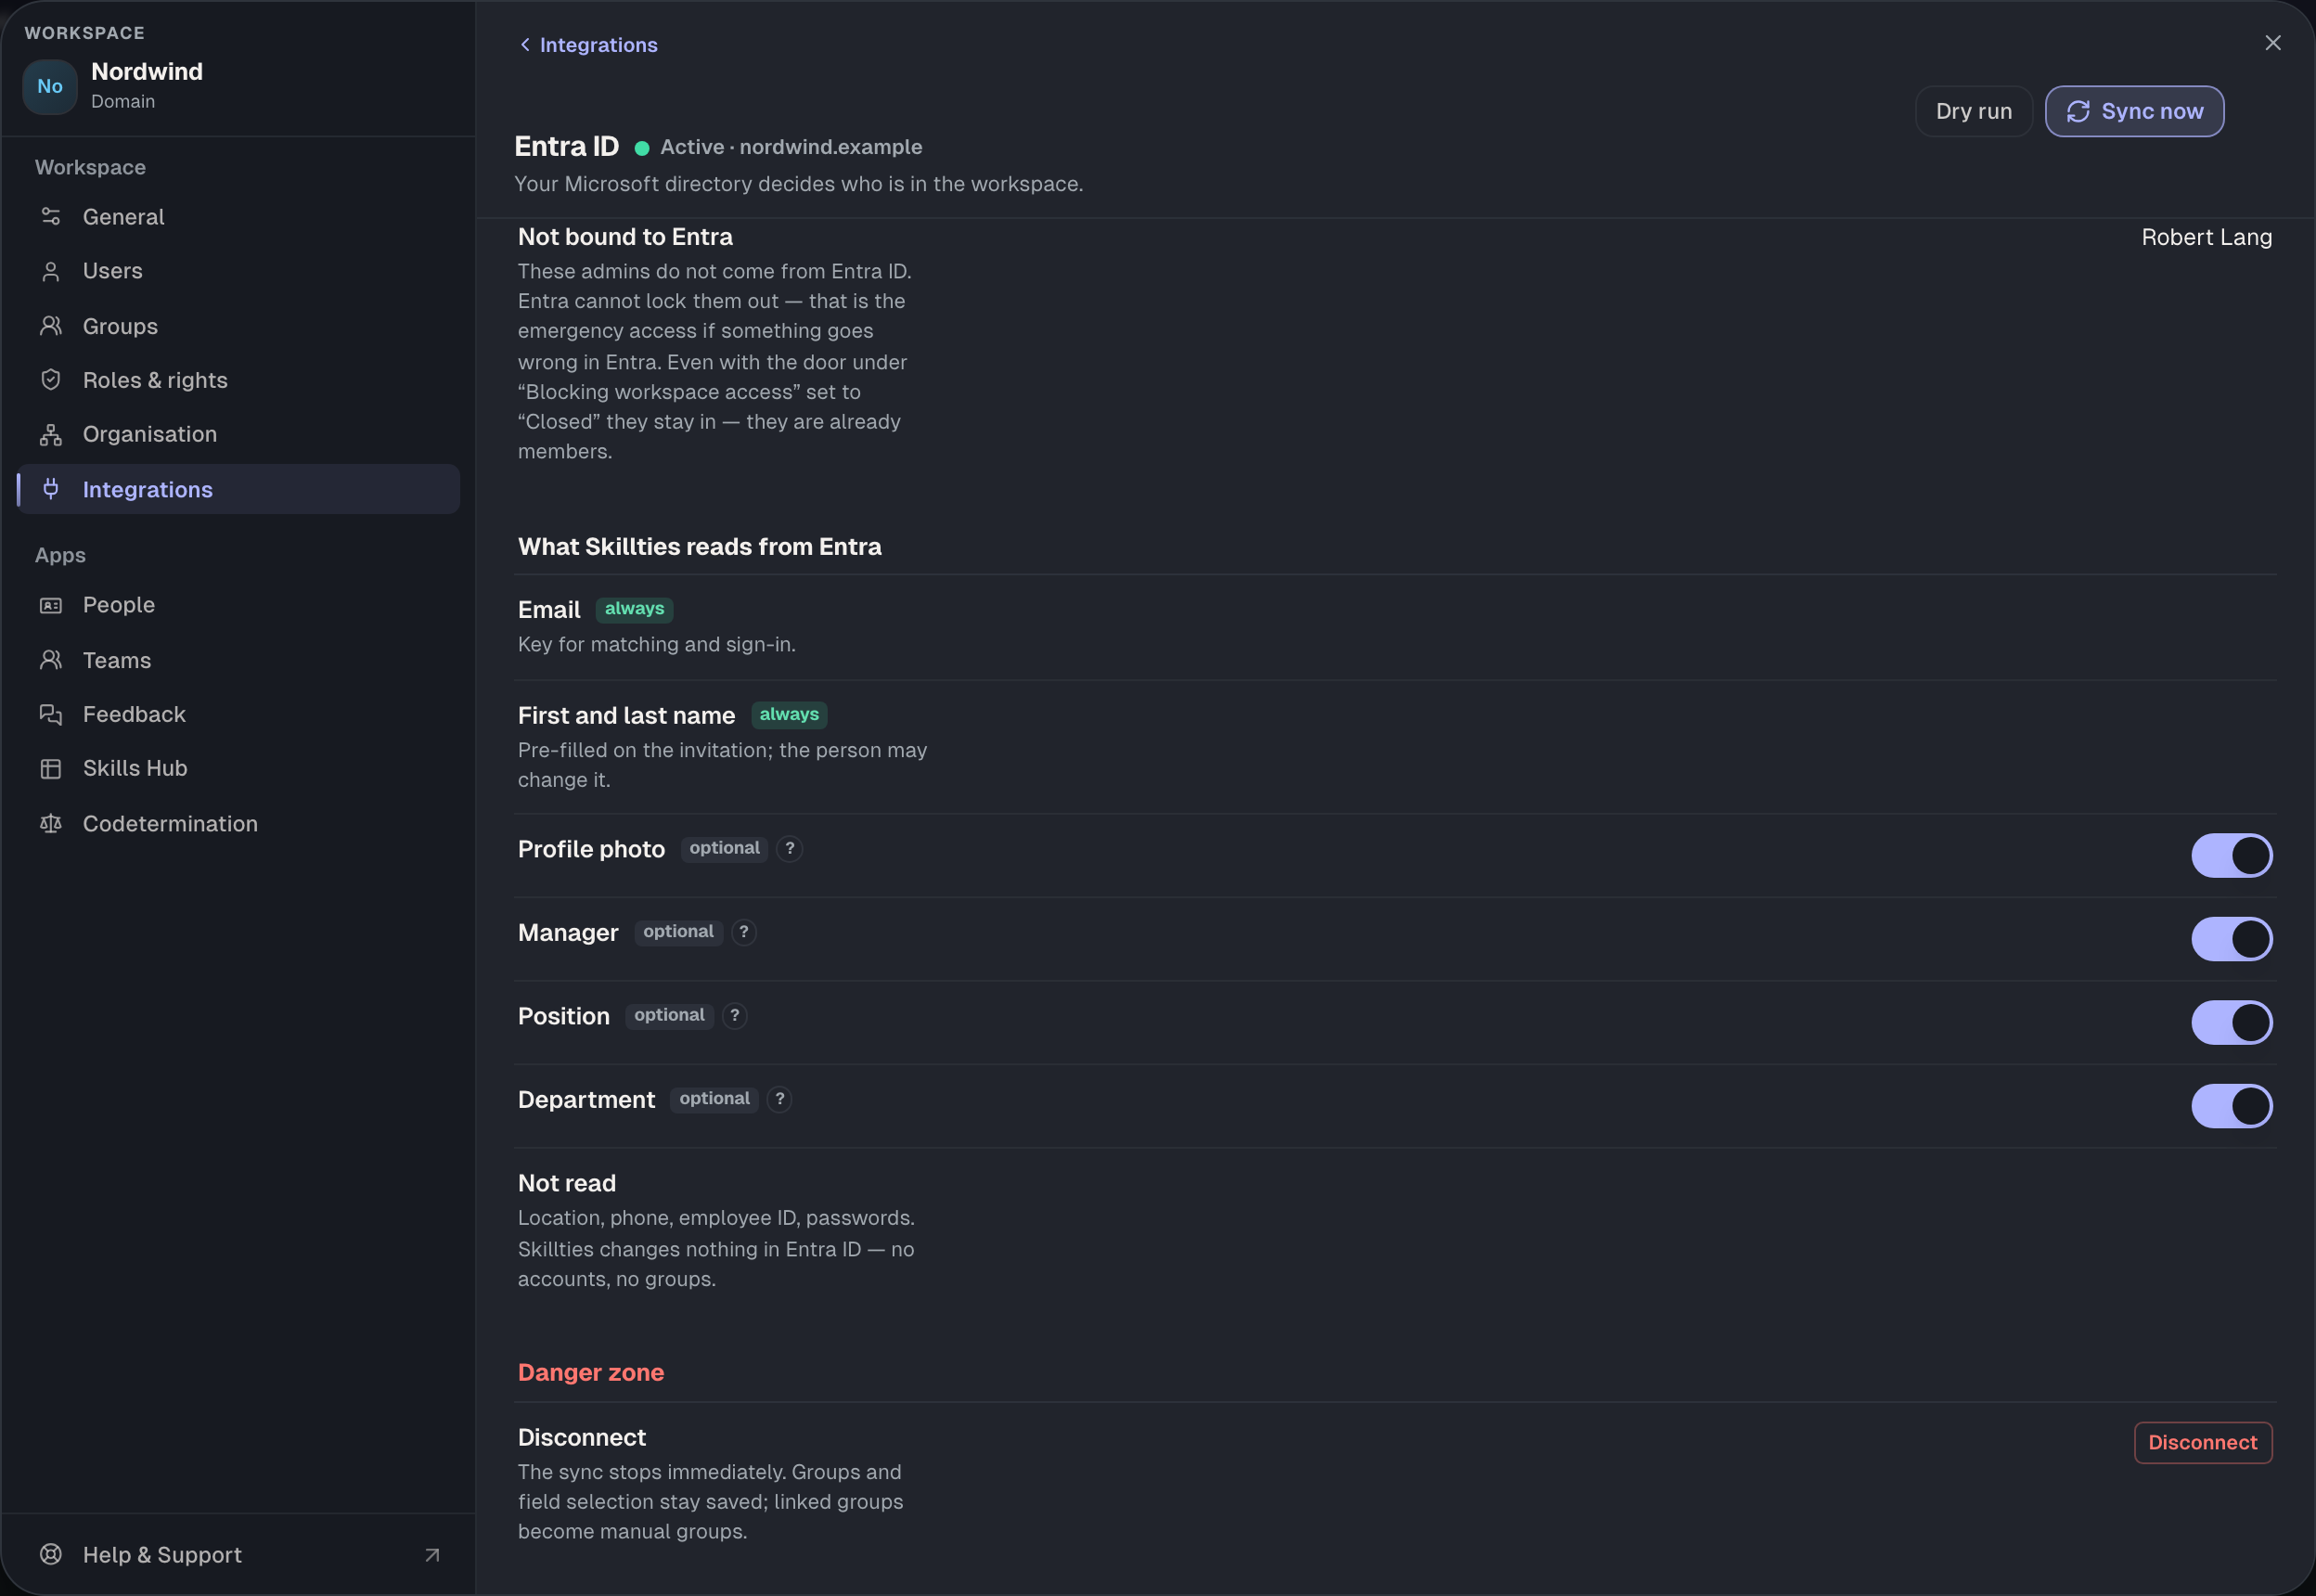2316x1596 pixels.
Task: Click the Roles & rights shield icon
Action: click(x=51, y=380)
